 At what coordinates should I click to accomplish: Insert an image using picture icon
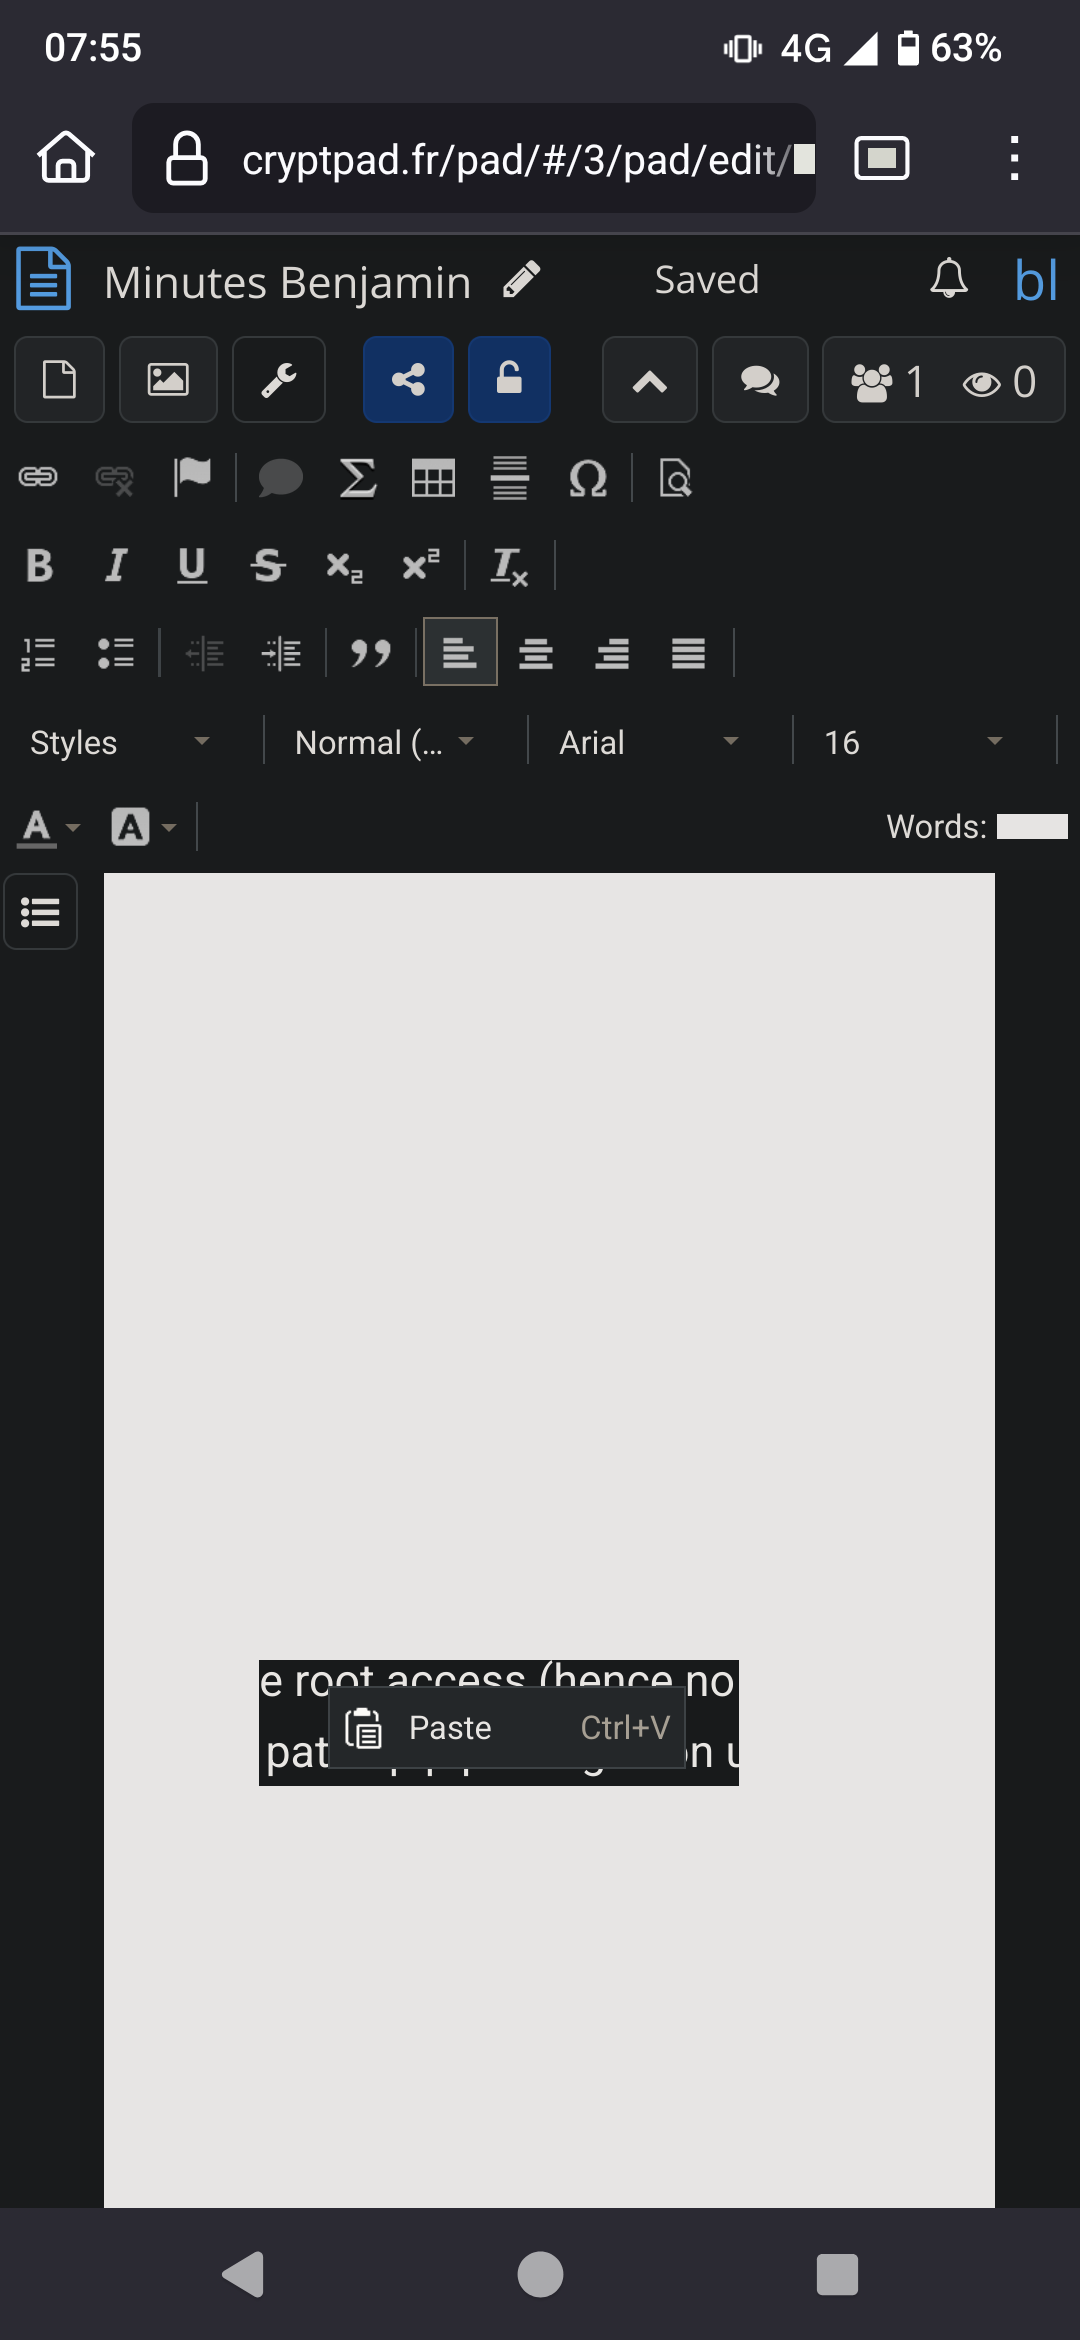(x=168, y=380)
